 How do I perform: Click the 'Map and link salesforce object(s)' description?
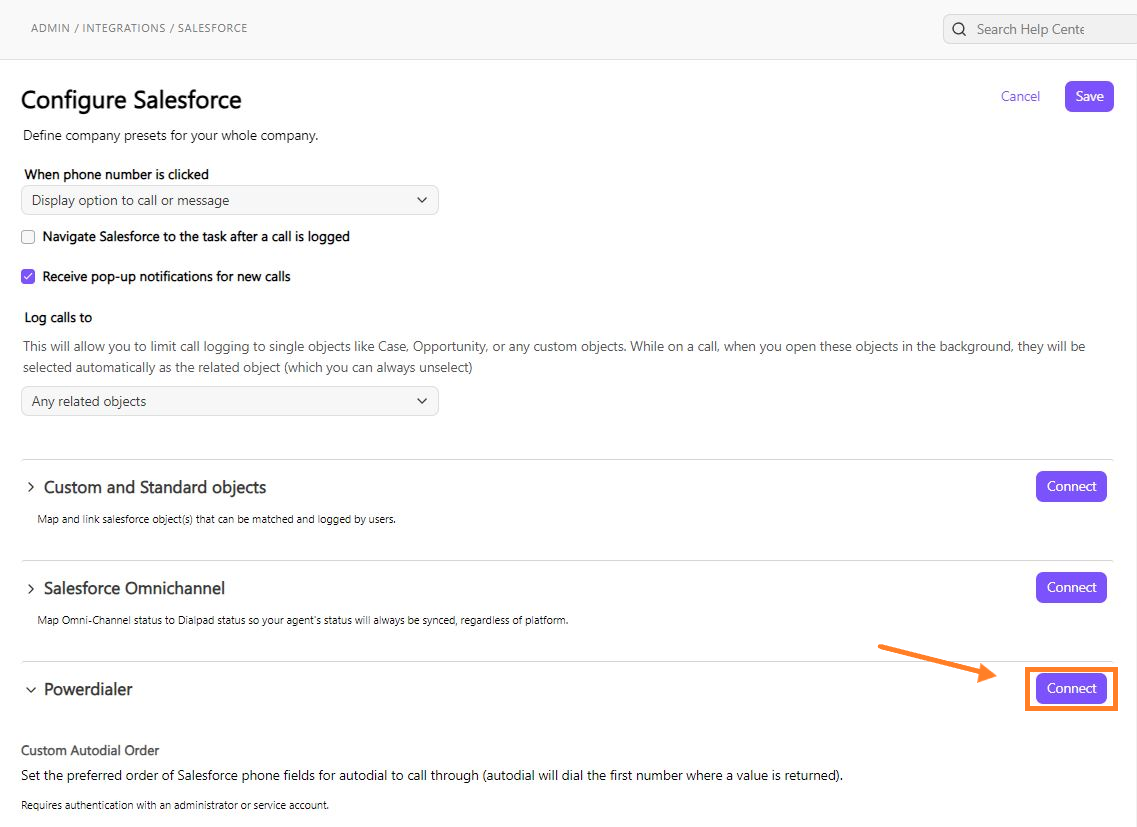coord(216,519)
